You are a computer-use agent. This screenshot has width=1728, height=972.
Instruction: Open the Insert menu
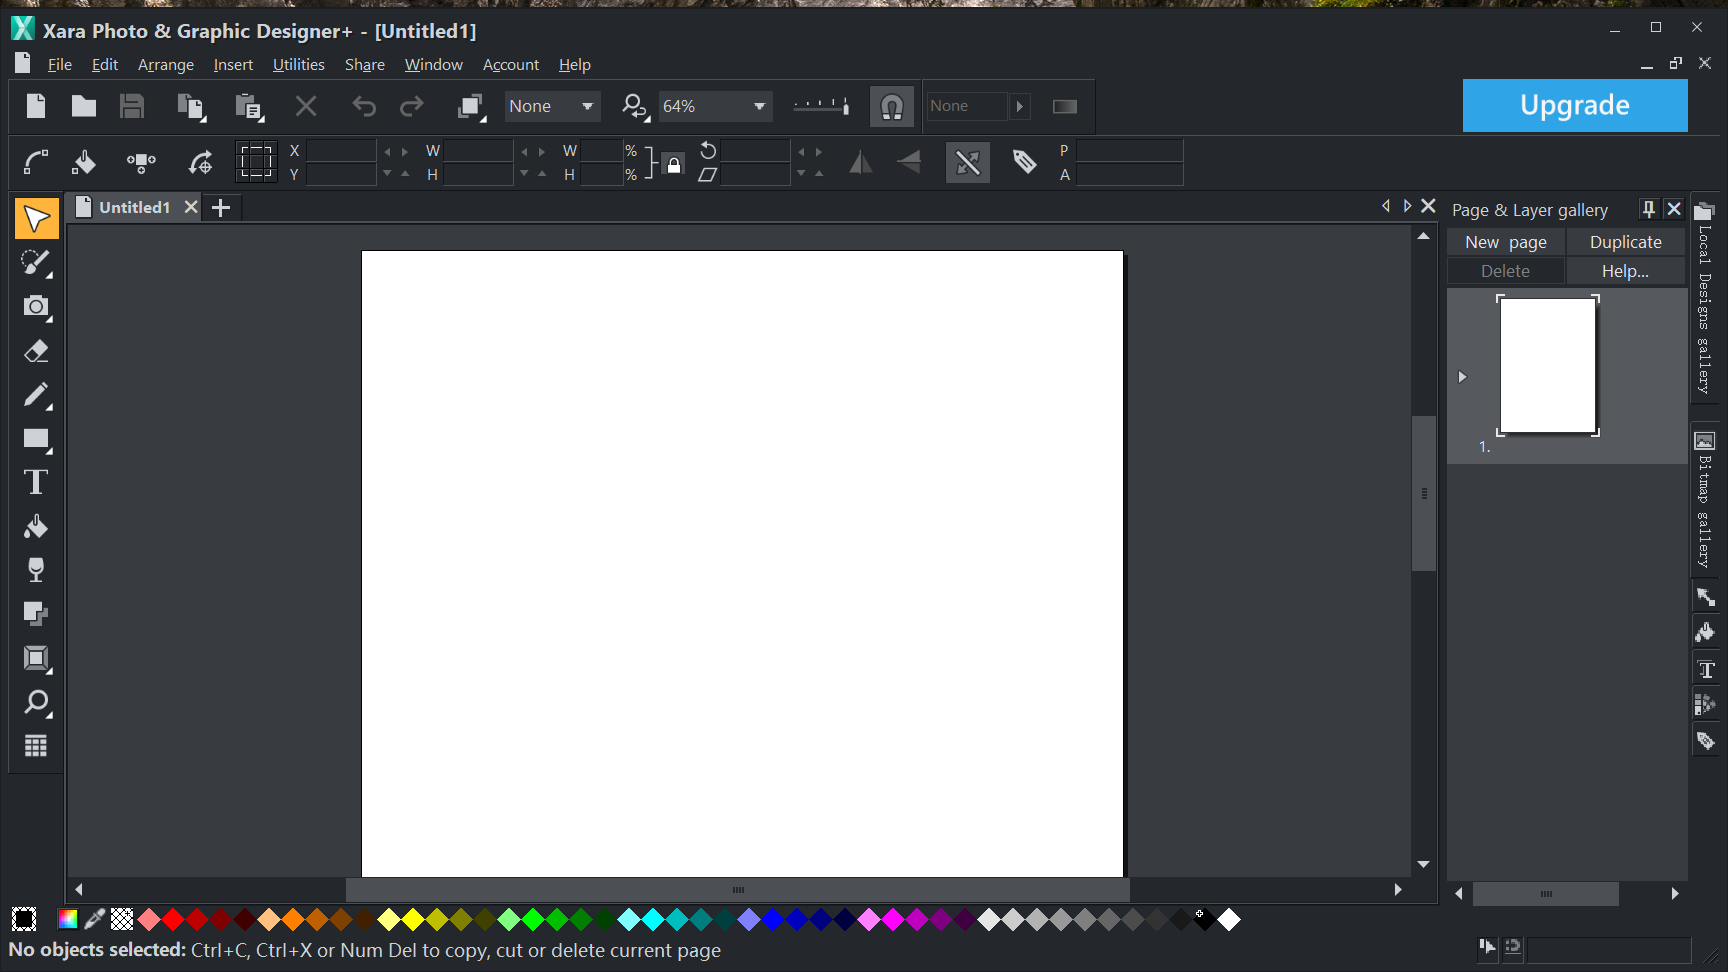pyautogui.click(x=233, y=64)
